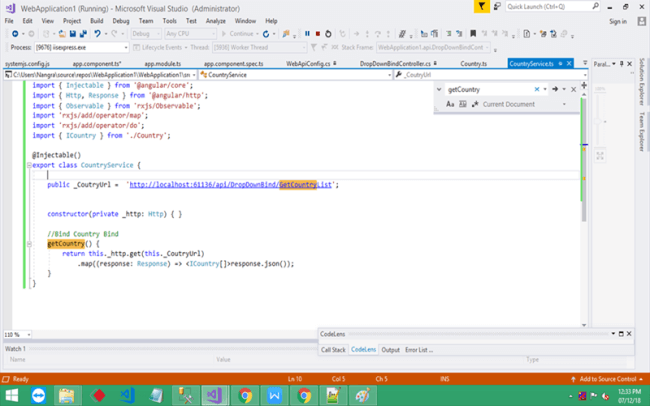Click the feedback smiley icon in title bar
The width and height of the screenshot is (650, 406).
tap(497, 6)
